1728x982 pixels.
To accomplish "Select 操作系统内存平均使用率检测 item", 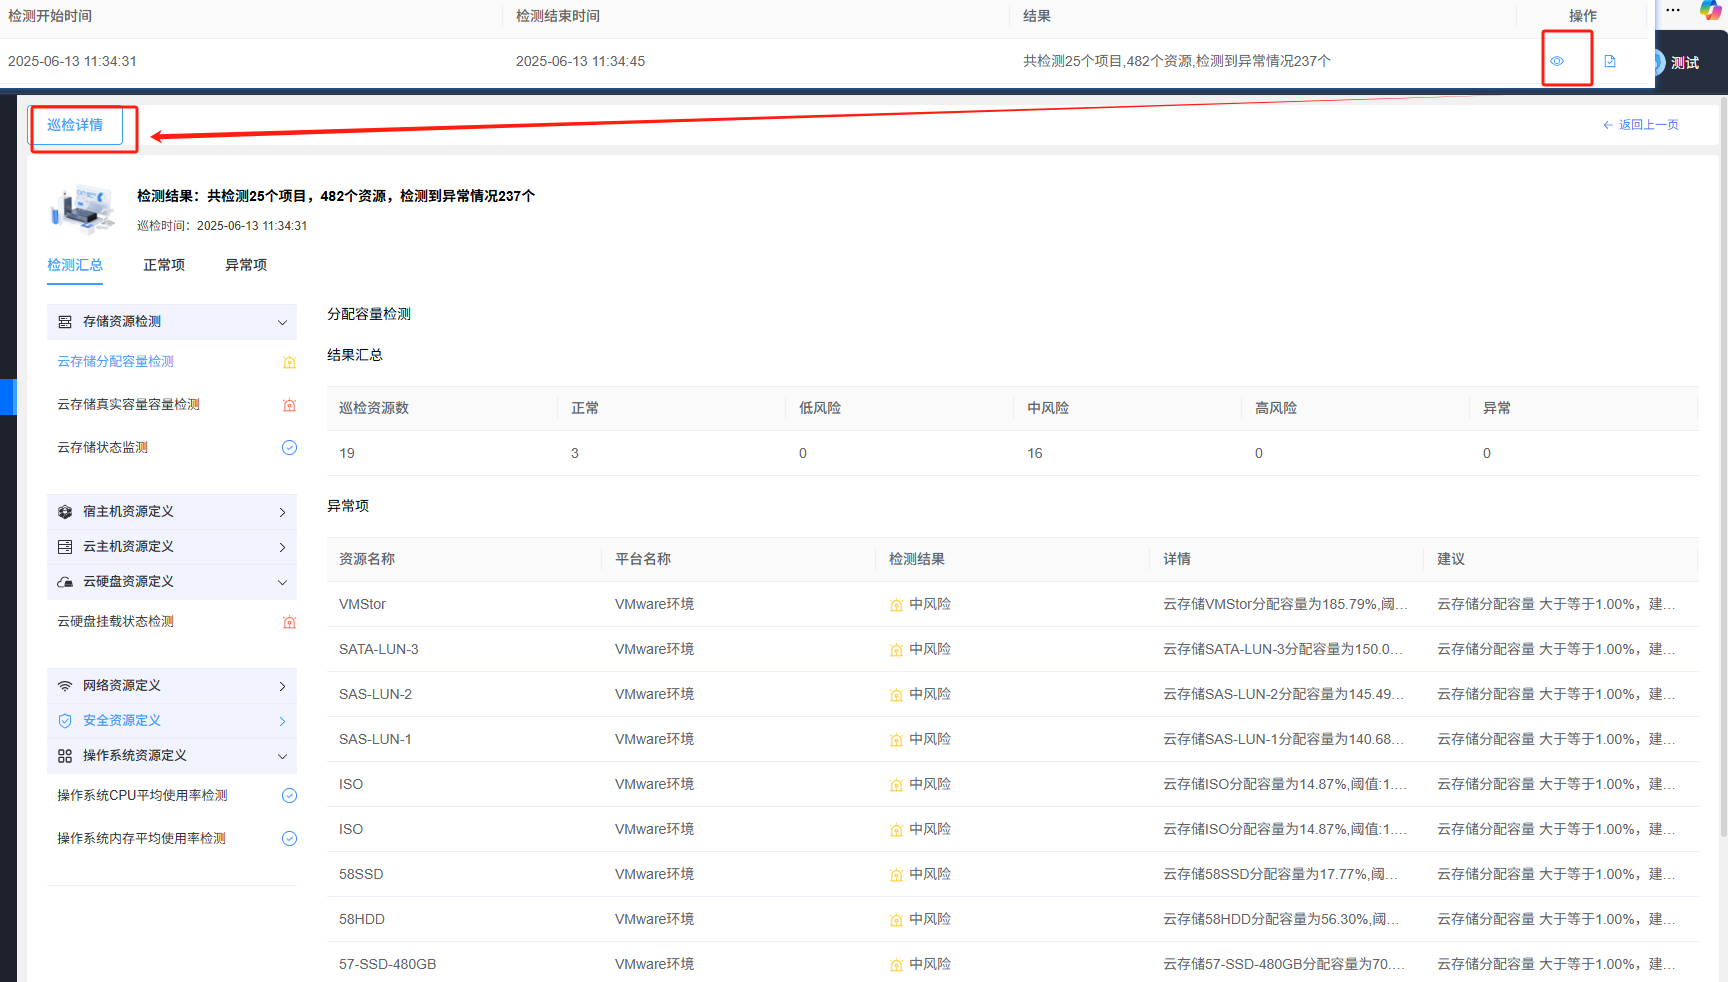I will 141,838.
